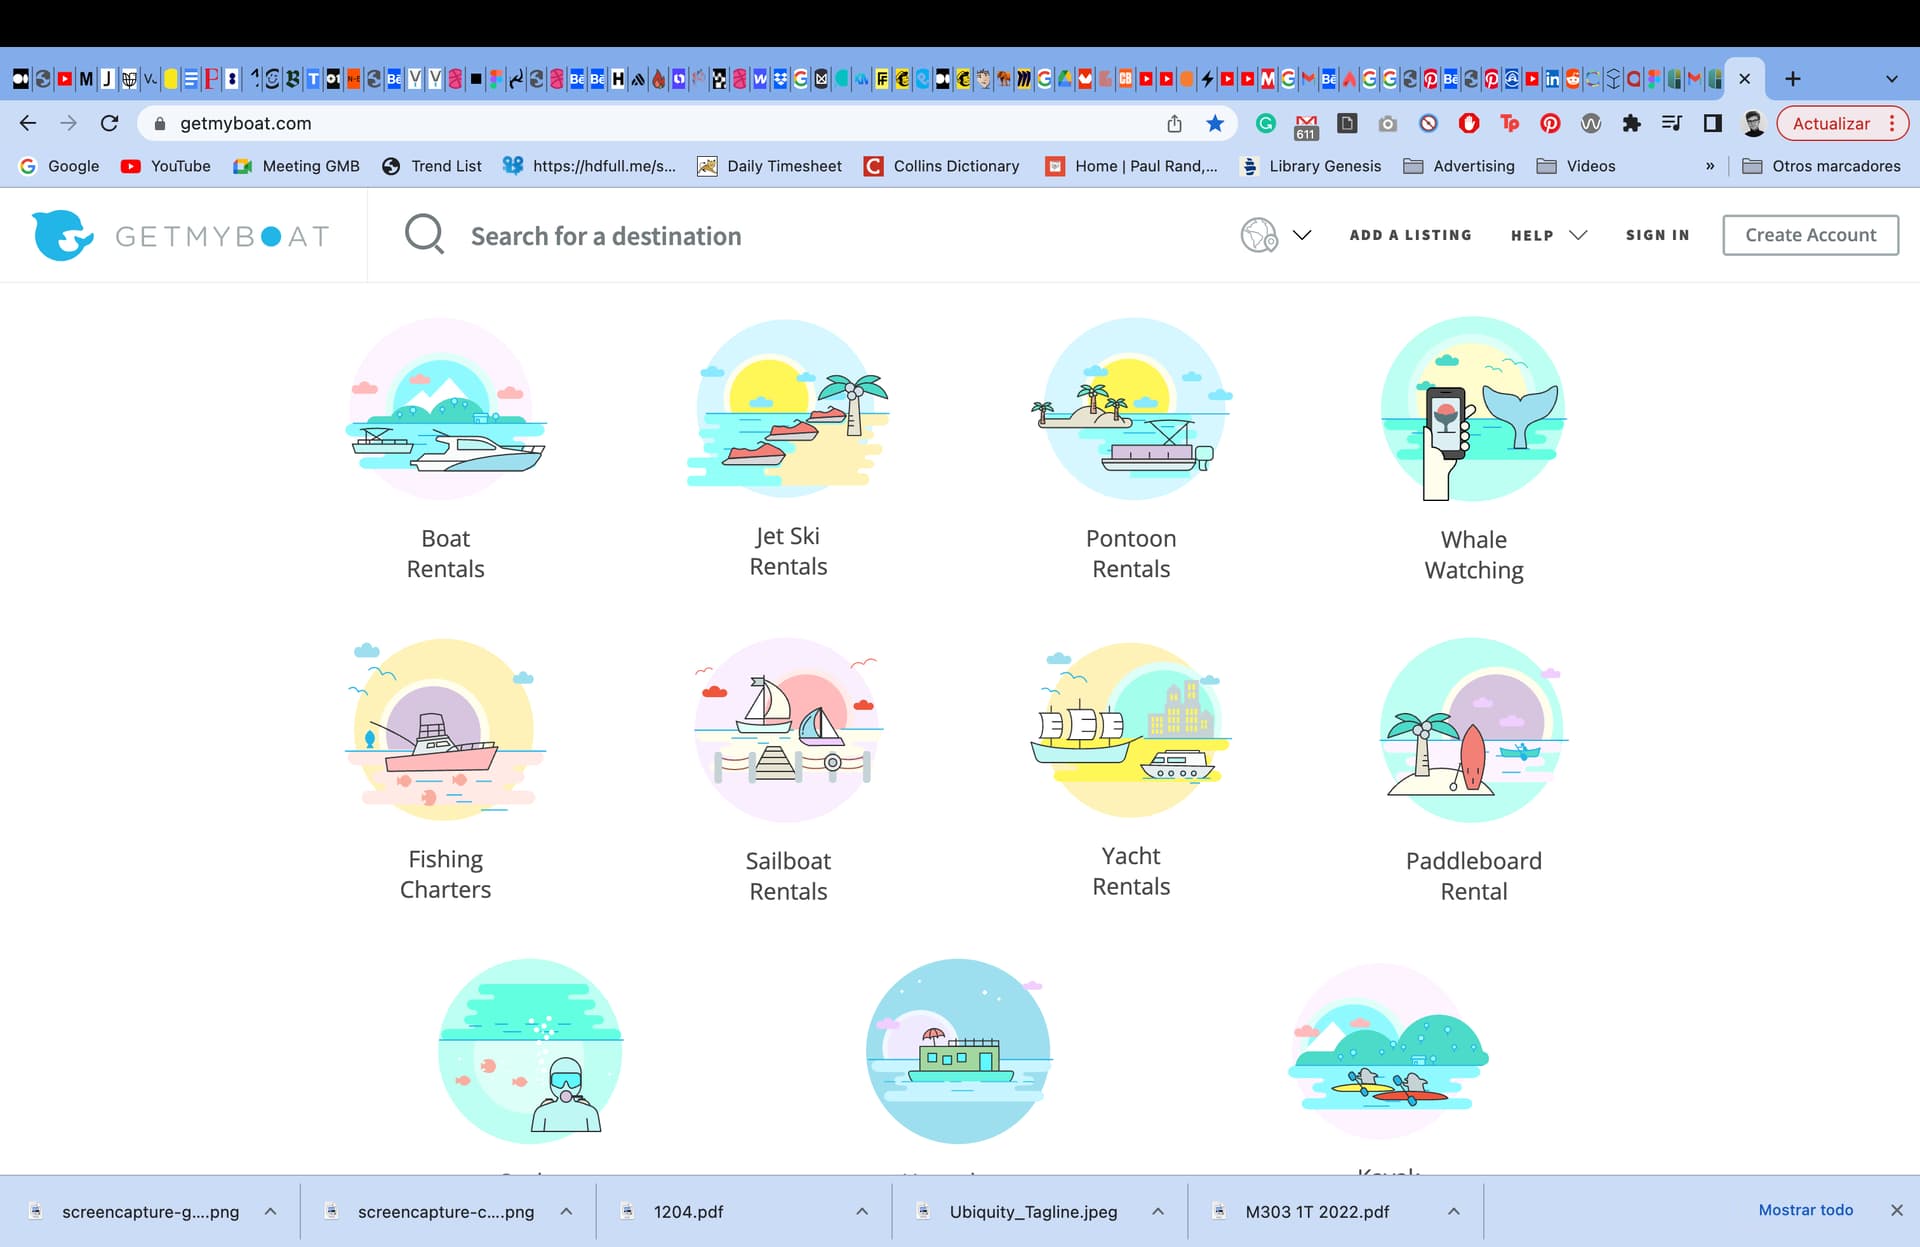Open the Boat Rentals illustration icon
The width and height of the screenshot is (1920, 1247).
click(445, 409)
